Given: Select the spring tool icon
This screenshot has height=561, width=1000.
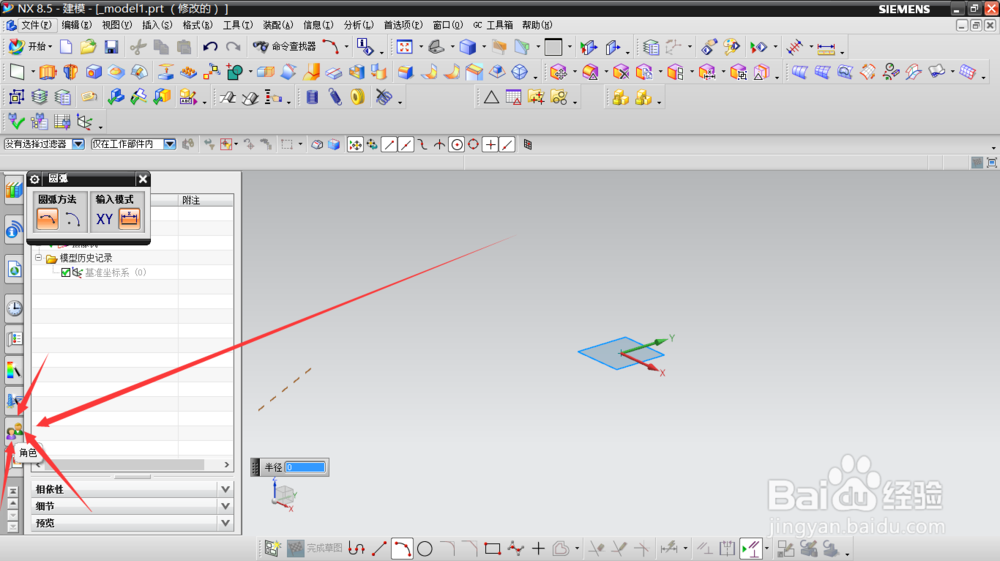Looking at the screenshot, I should (335, 97).
